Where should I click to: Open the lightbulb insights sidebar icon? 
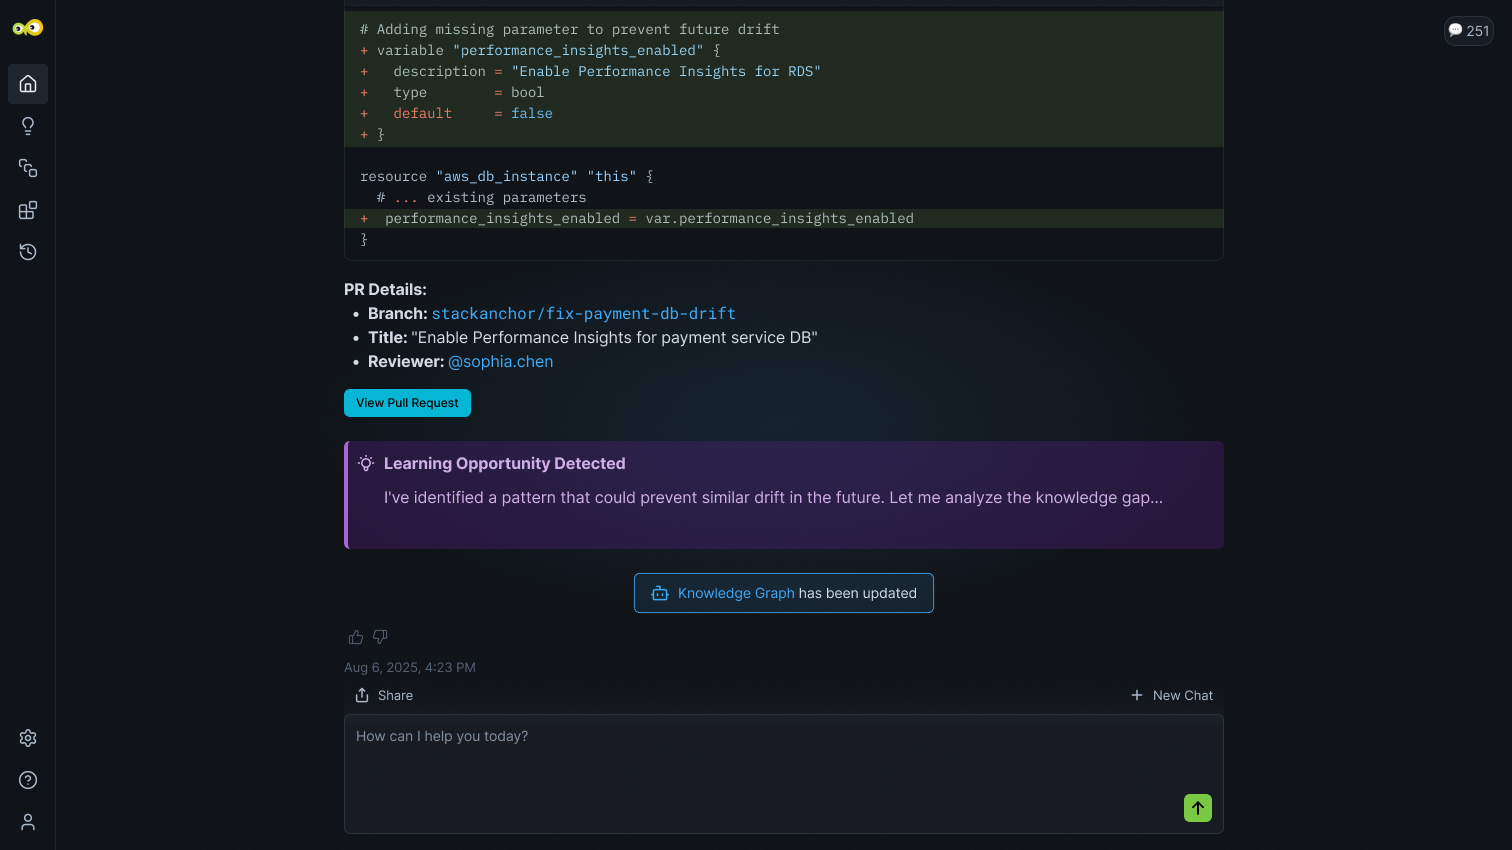tap(28, 126)
